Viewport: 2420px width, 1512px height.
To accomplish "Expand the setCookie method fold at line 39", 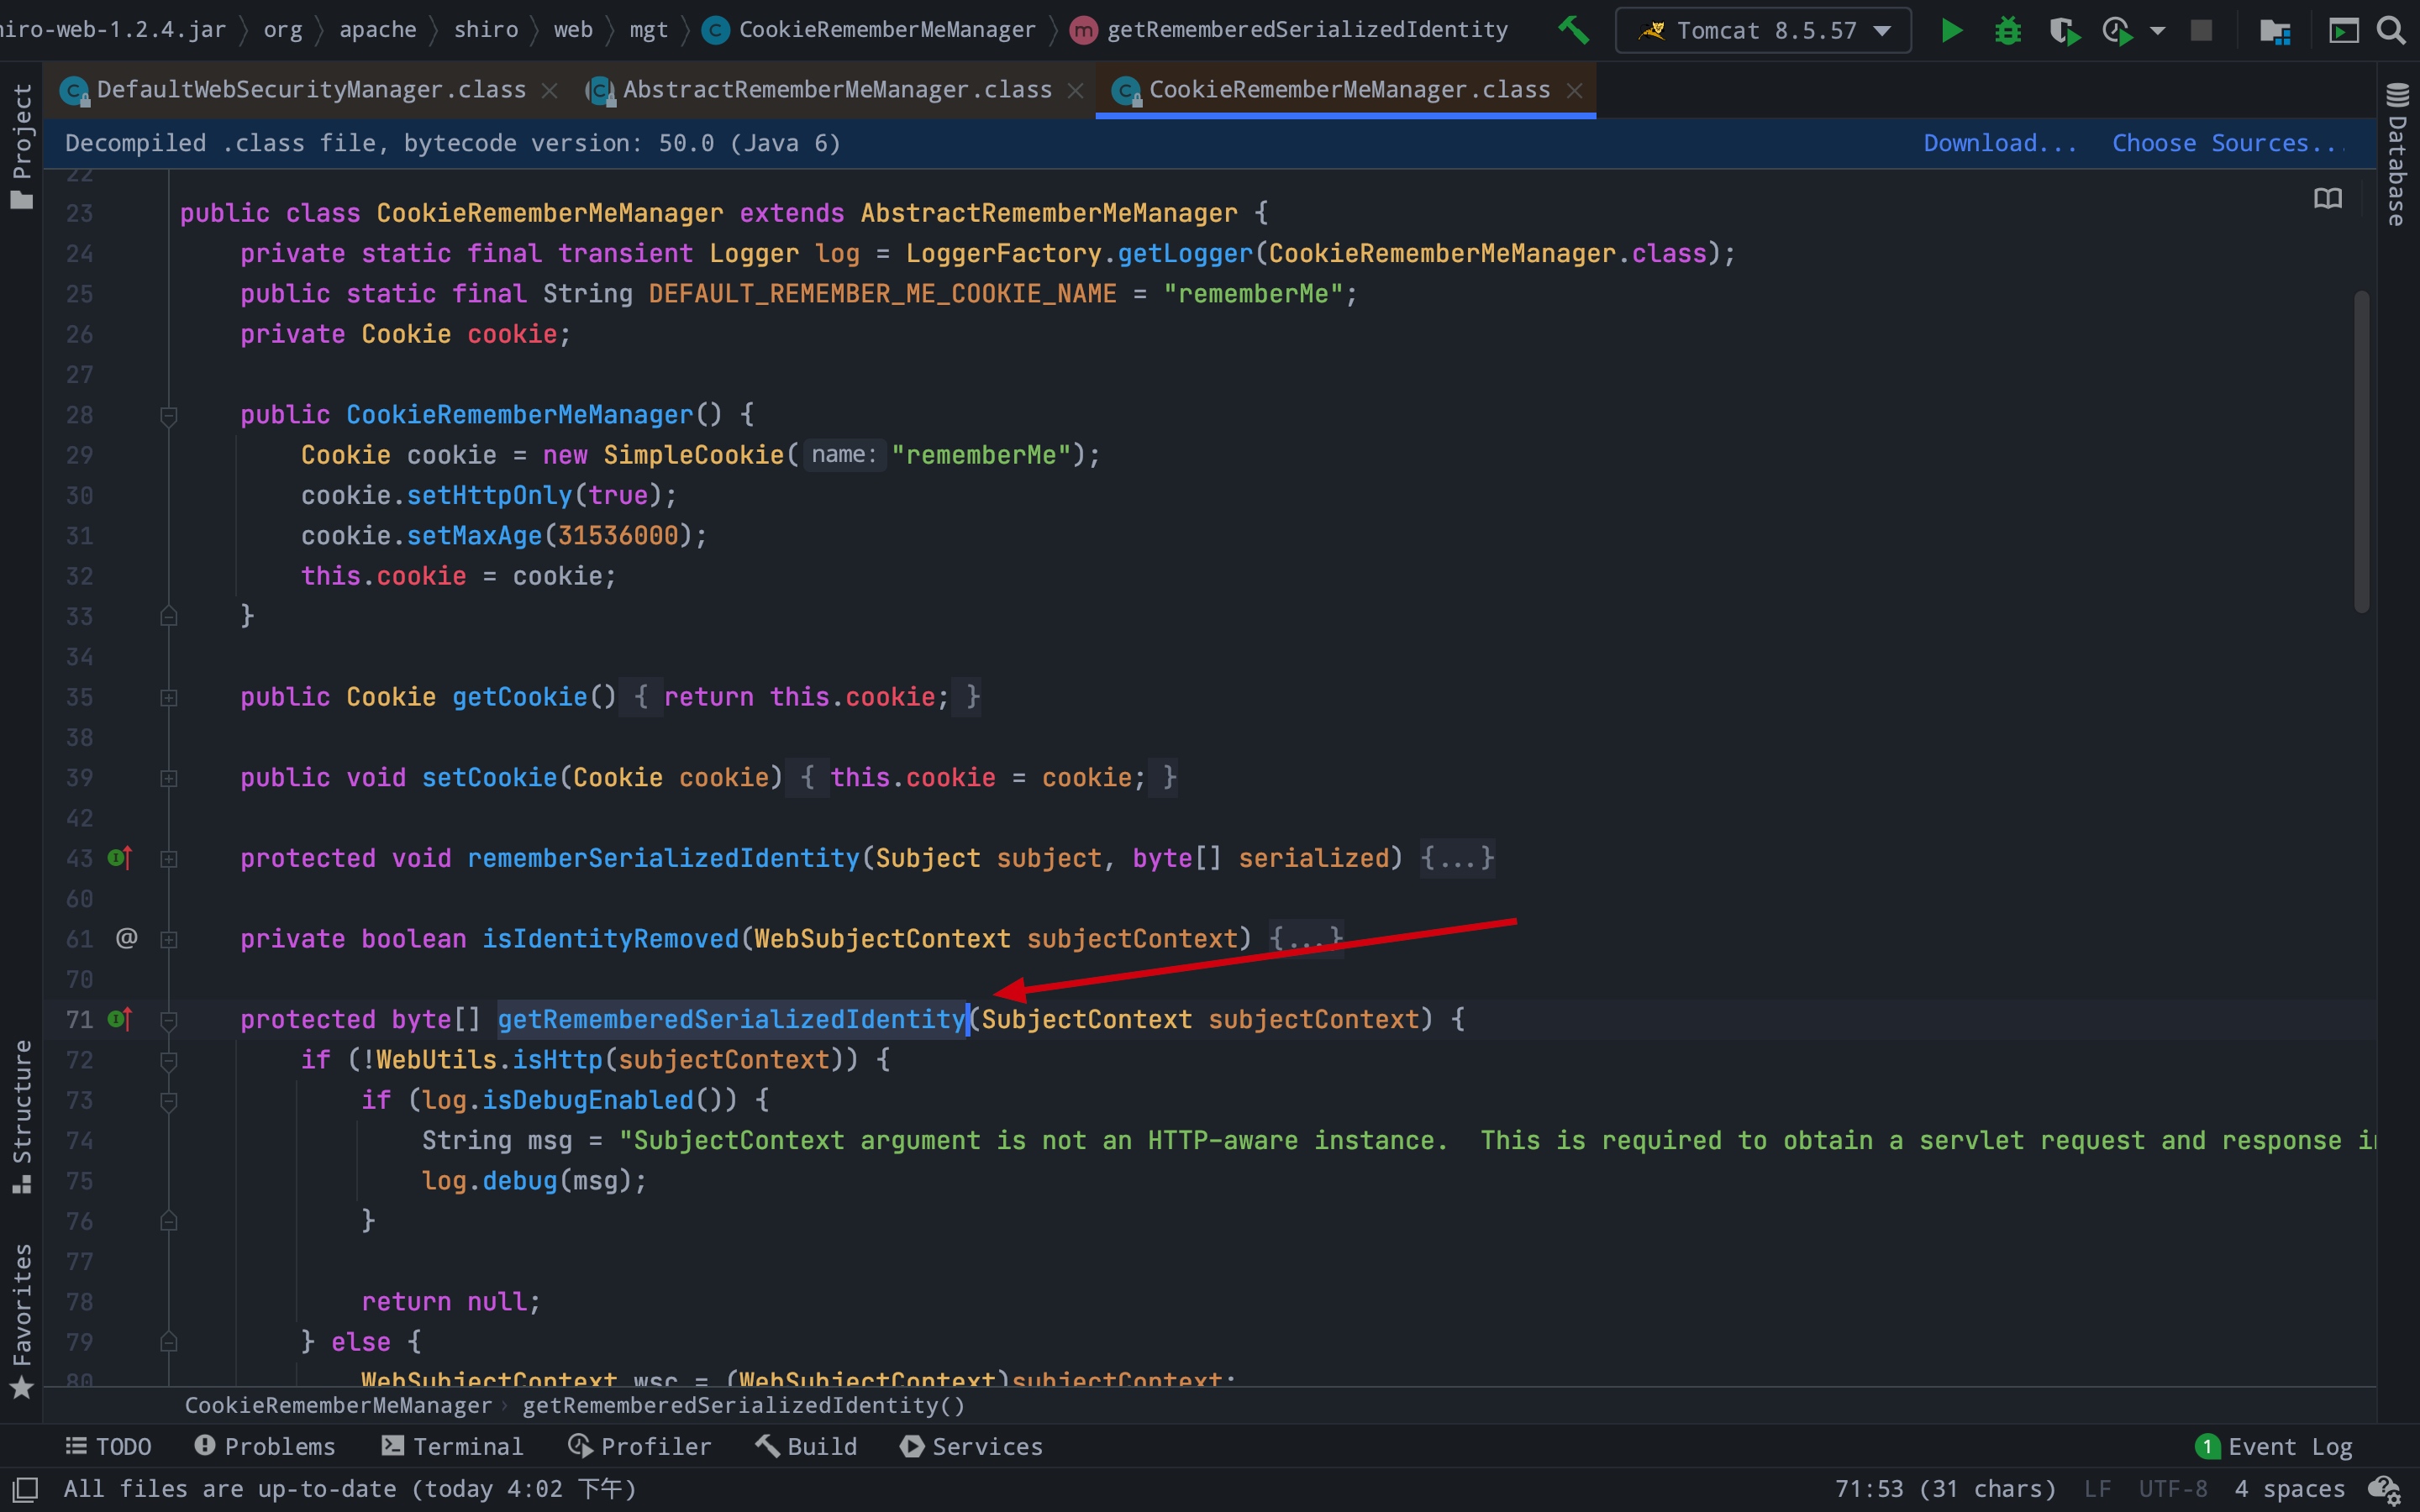I will point(169,778).
